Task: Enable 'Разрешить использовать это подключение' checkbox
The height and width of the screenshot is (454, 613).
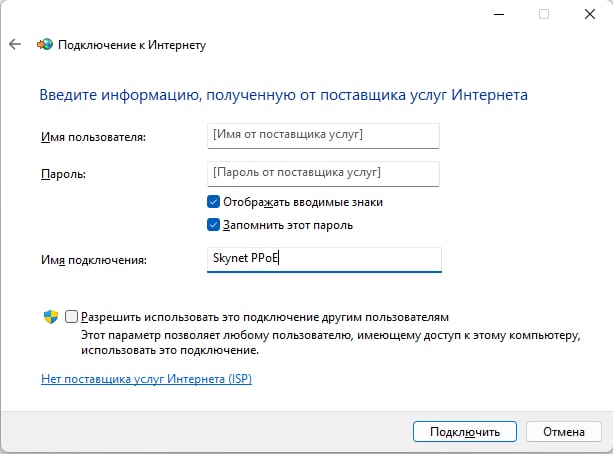Action: click(71, 317)
